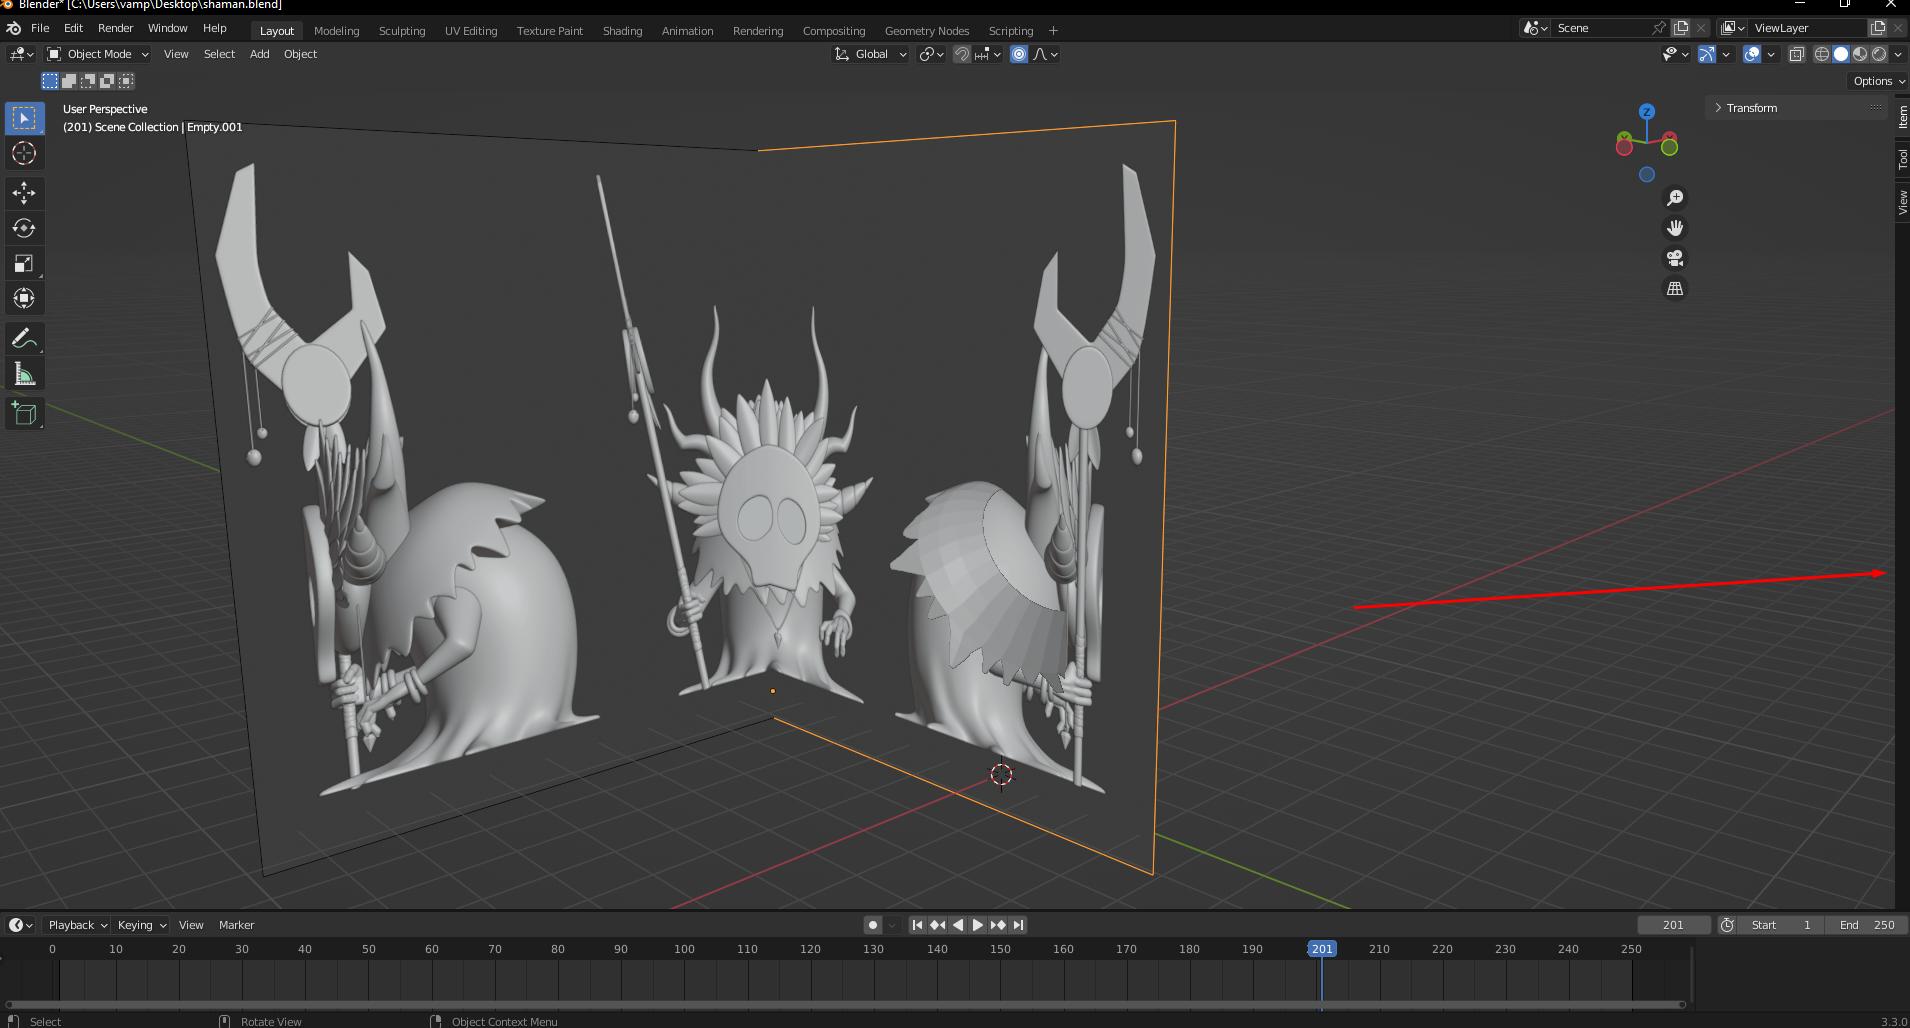Viewport: 1910px width, 1028px height.
Task: Switch to material preview shading
Action: coord(1860,54)
